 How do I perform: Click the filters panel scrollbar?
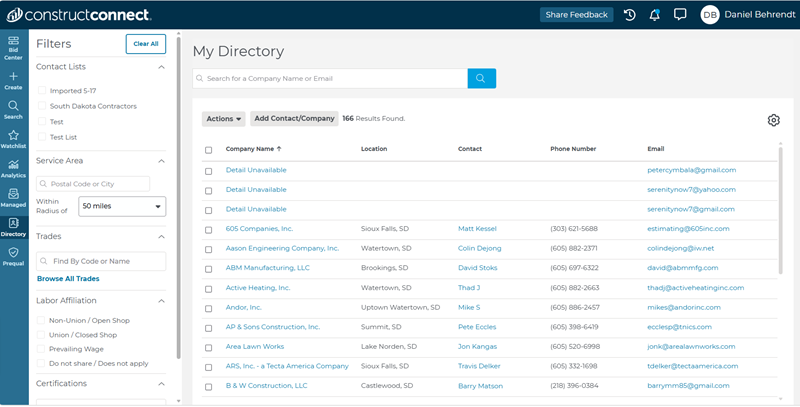click(x=179, y=199)
